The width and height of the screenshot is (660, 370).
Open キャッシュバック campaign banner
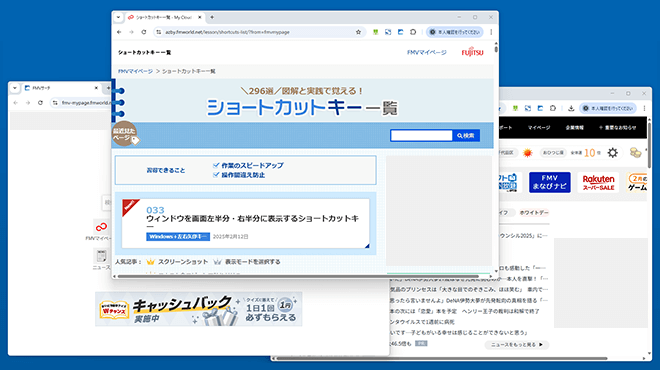(x=199, y=309)
